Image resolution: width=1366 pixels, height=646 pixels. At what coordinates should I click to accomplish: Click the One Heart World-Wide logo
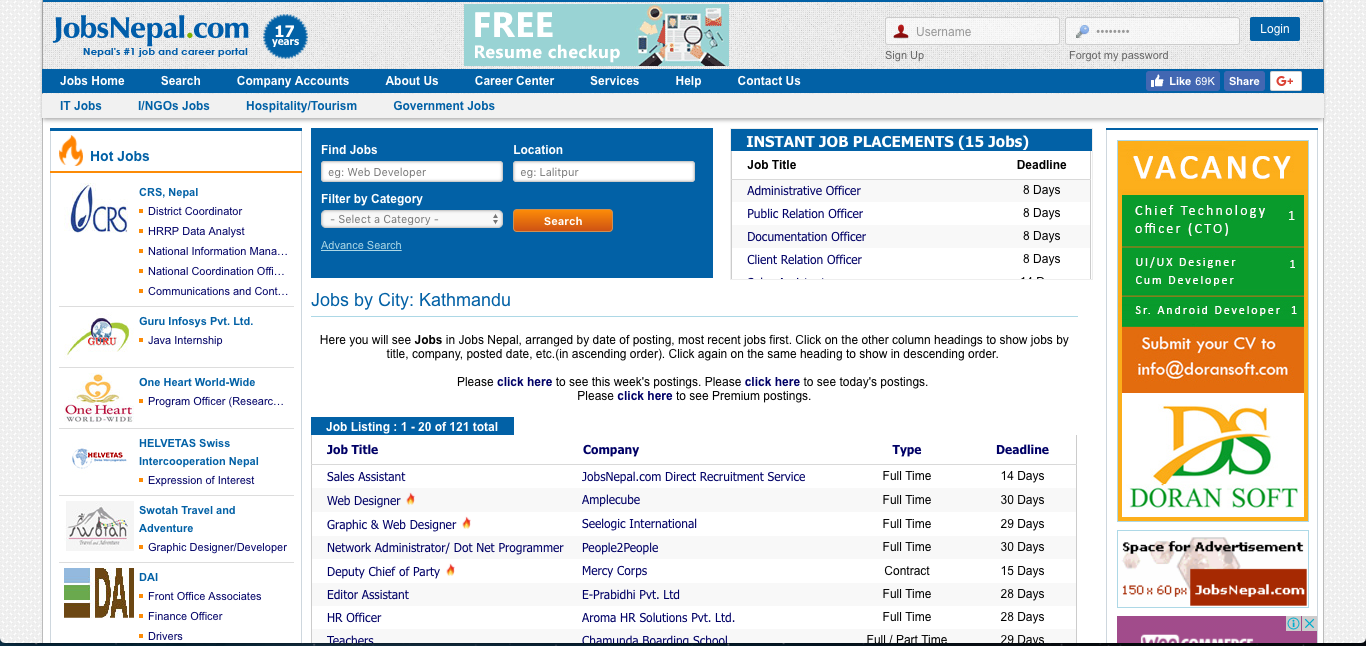(x=98, y=397)
